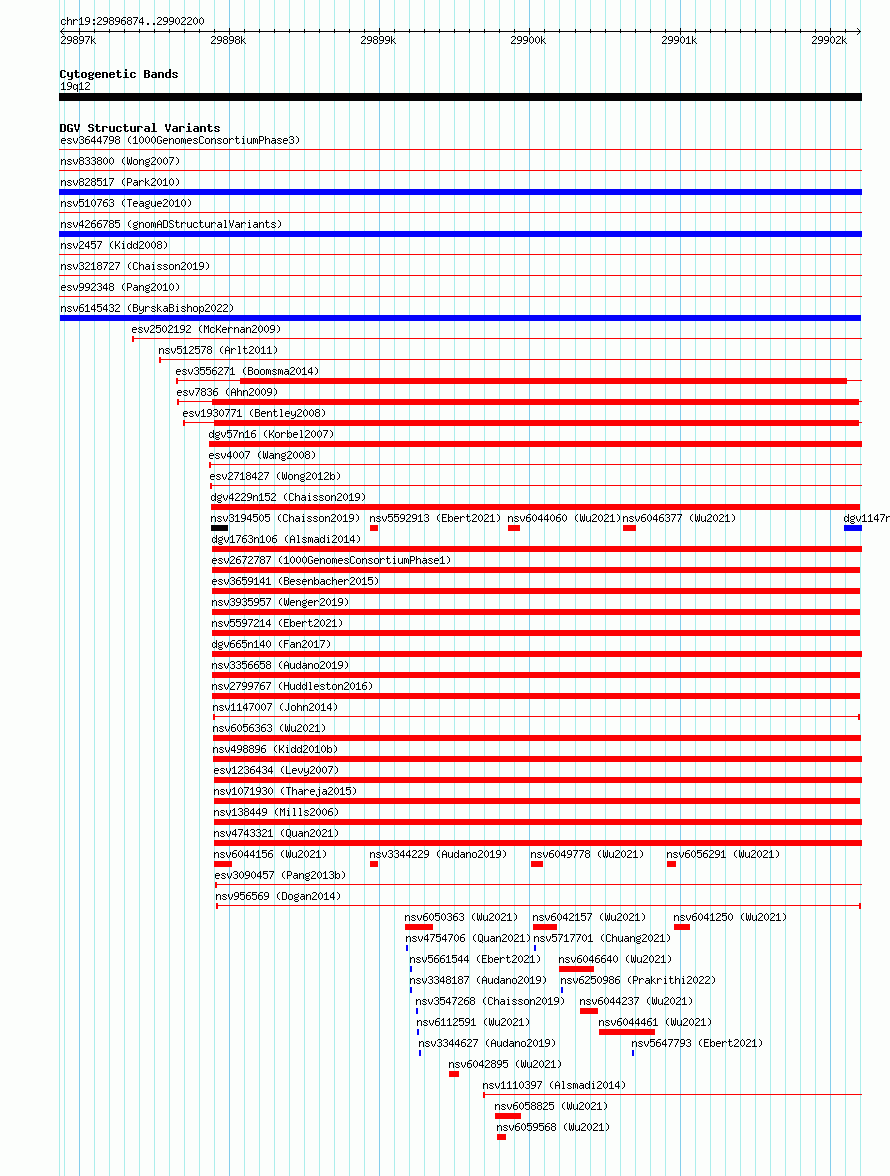This screenshot has height=1176, width=890.
Task: Select esv1930771 (Bentley2008) variant
Action: click(254, 413)
